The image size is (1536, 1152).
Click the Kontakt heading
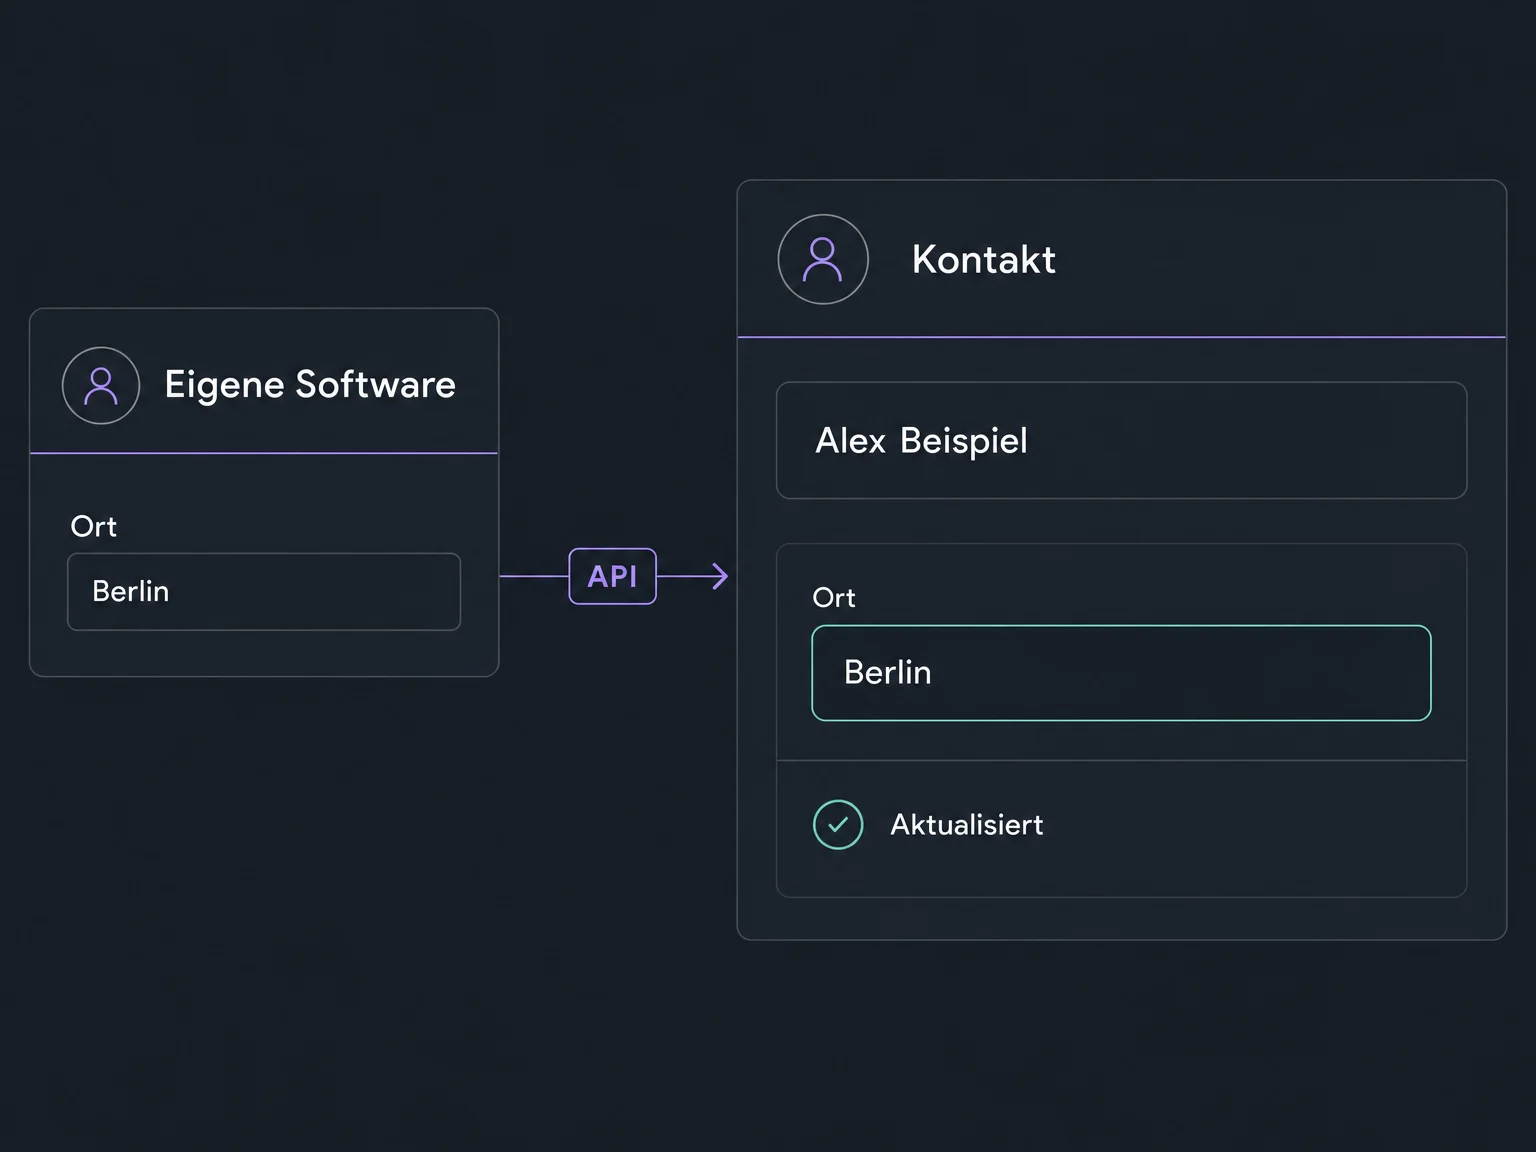(984, 260)
